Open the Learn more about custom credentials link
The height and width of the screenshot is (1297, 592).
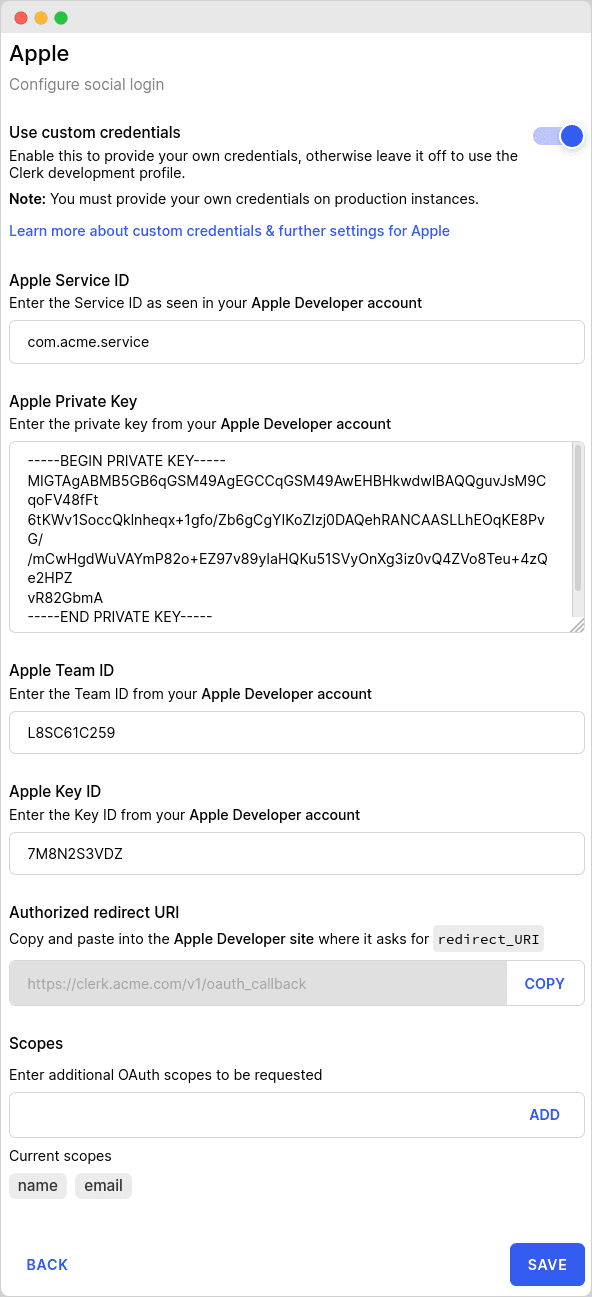[229, 231]
